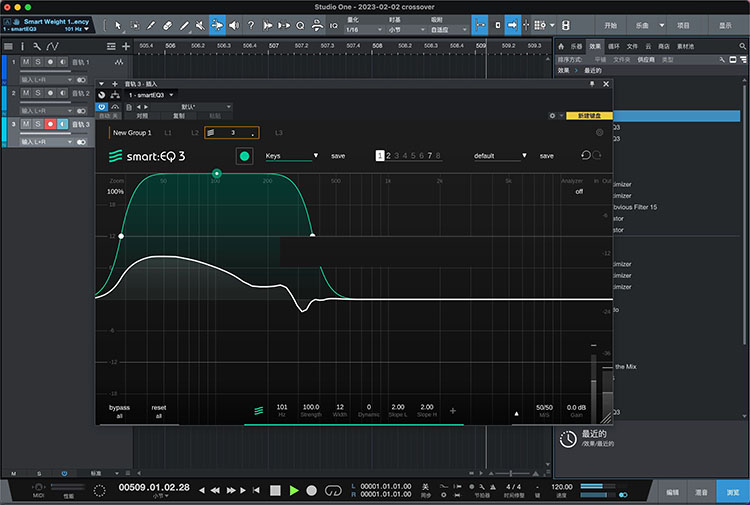The image size is (750, 505).
Task: Disarm the red record button on track 3
Action: 50,124
